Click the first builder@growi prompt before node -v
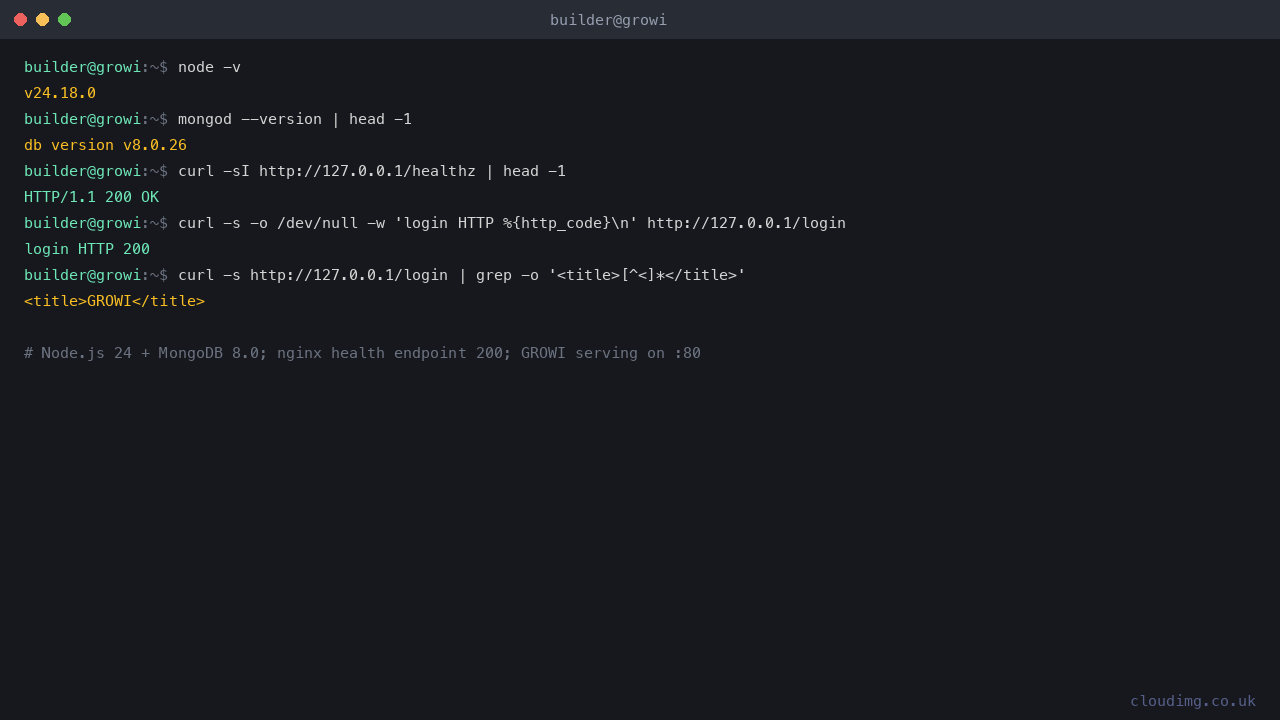Viewport: 1280px width, 720px height. [96, 67]
